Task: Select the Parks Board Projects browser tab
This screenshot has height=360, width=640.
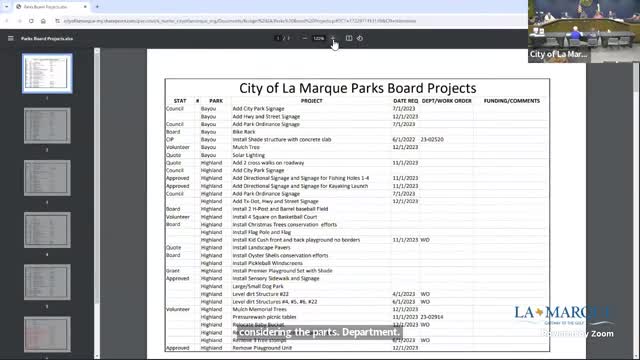Action: tap(51, 7)
